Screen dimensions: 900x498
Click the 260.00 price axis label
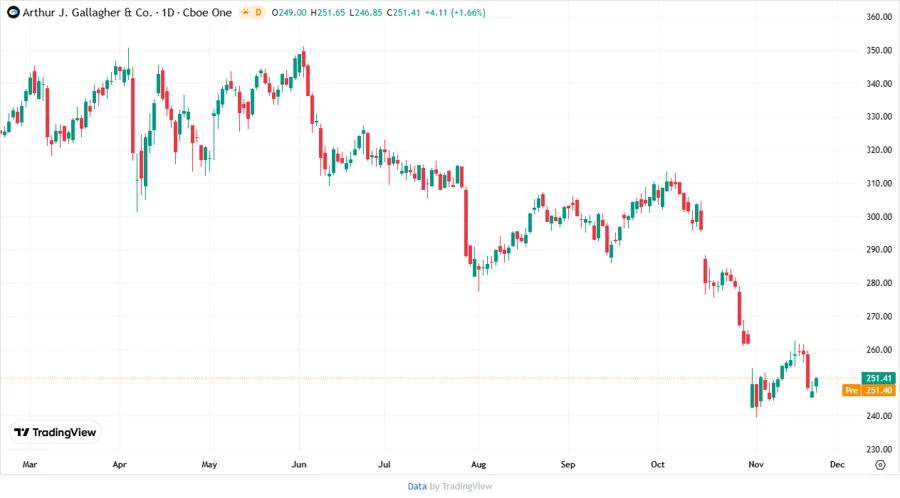coord(879,349)
